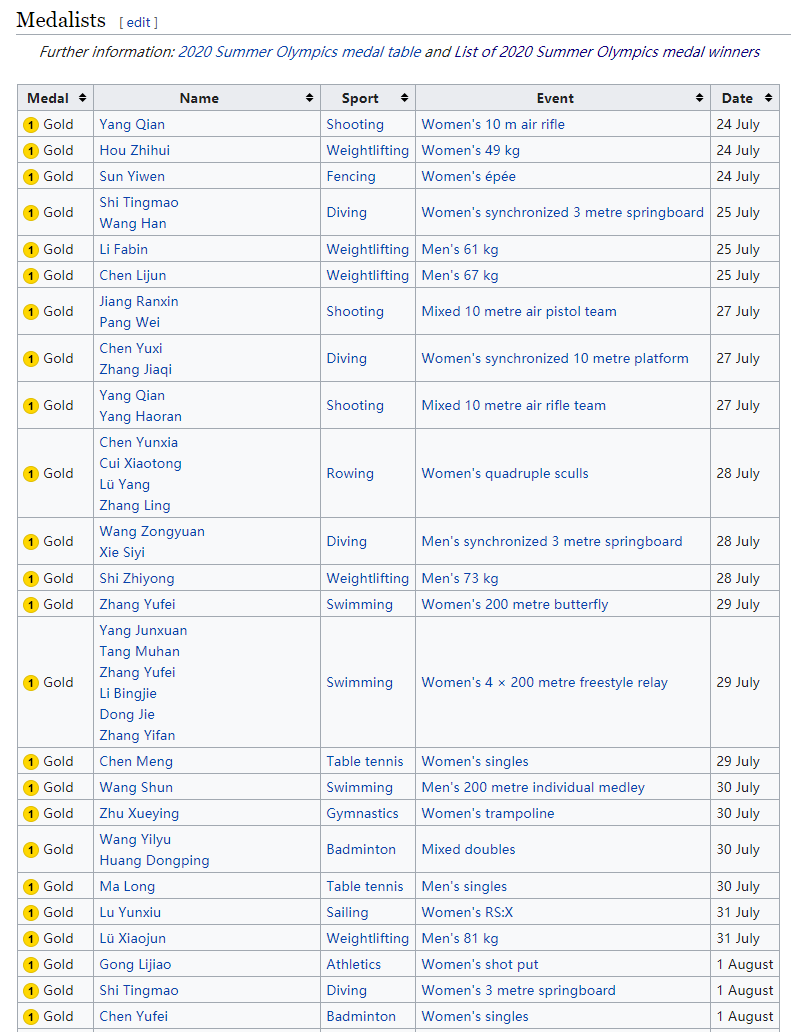Open Ma Long athlete page
The width and height of the screenshot is (791, 1032).
(127, 887)
